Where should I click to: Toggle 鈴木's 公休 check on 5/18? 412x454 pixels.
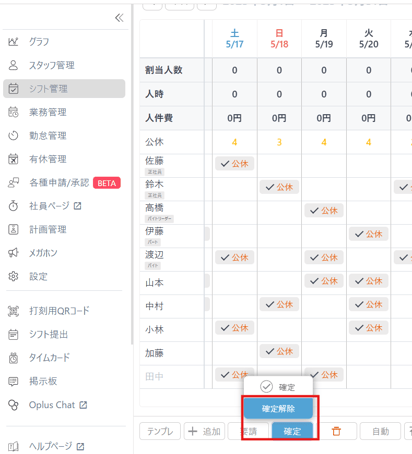click(279, 187)
